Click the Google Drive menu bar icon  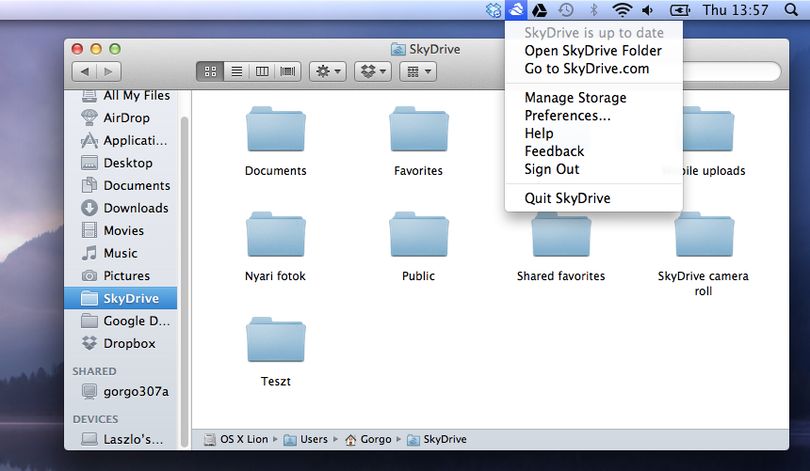pyautogui.click(x=540, y=10)
